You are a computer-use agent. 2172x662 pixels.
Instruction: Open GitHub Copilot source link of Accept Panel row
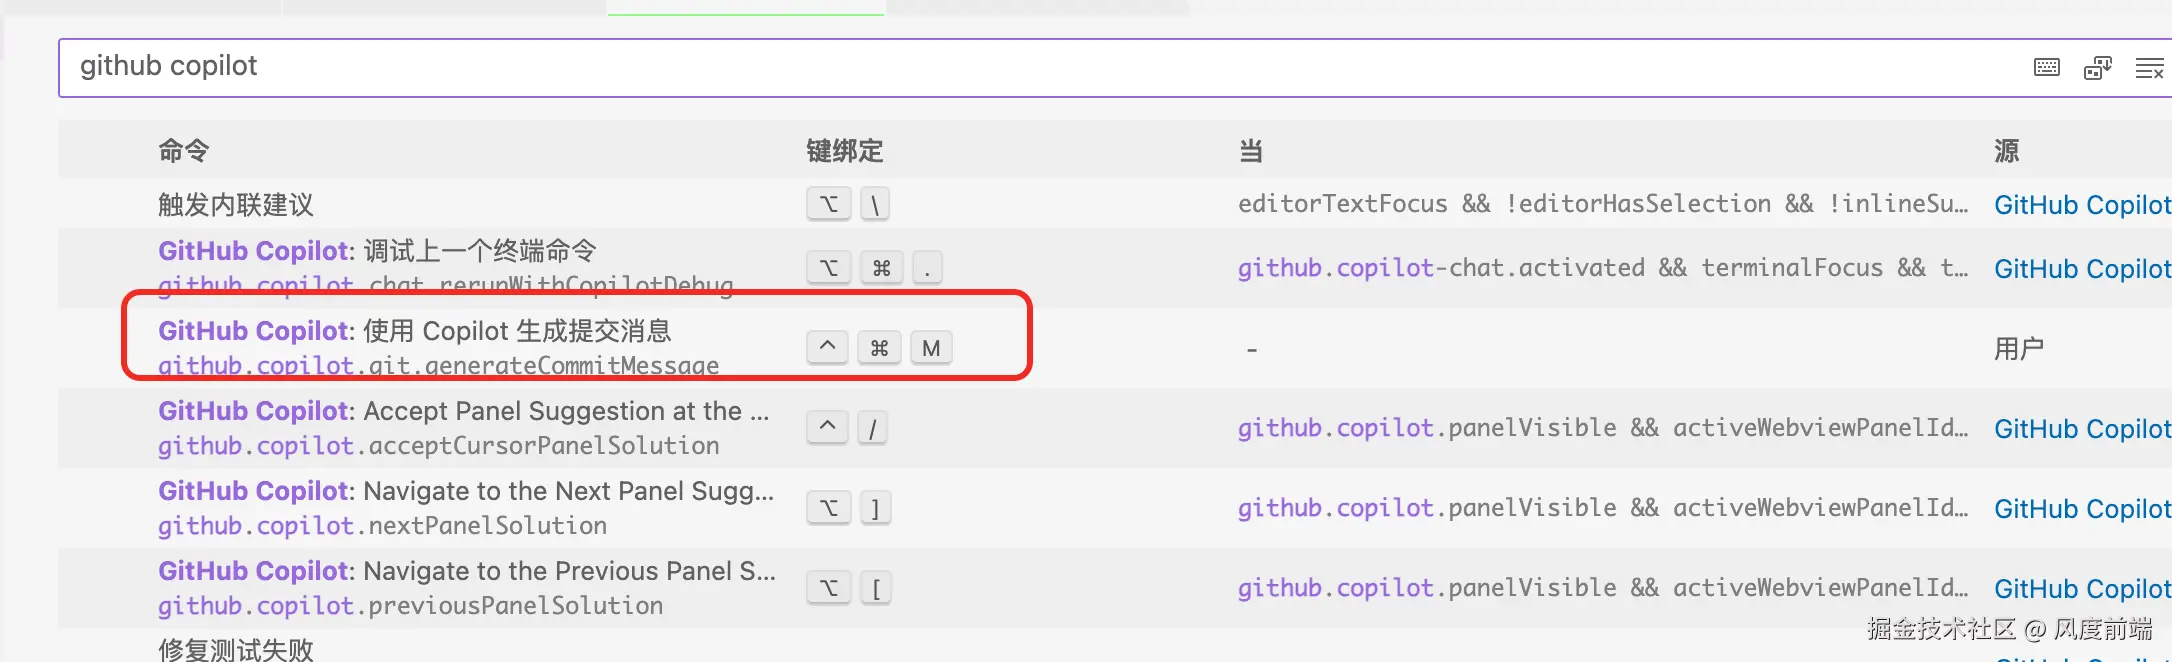[2082, 429]
